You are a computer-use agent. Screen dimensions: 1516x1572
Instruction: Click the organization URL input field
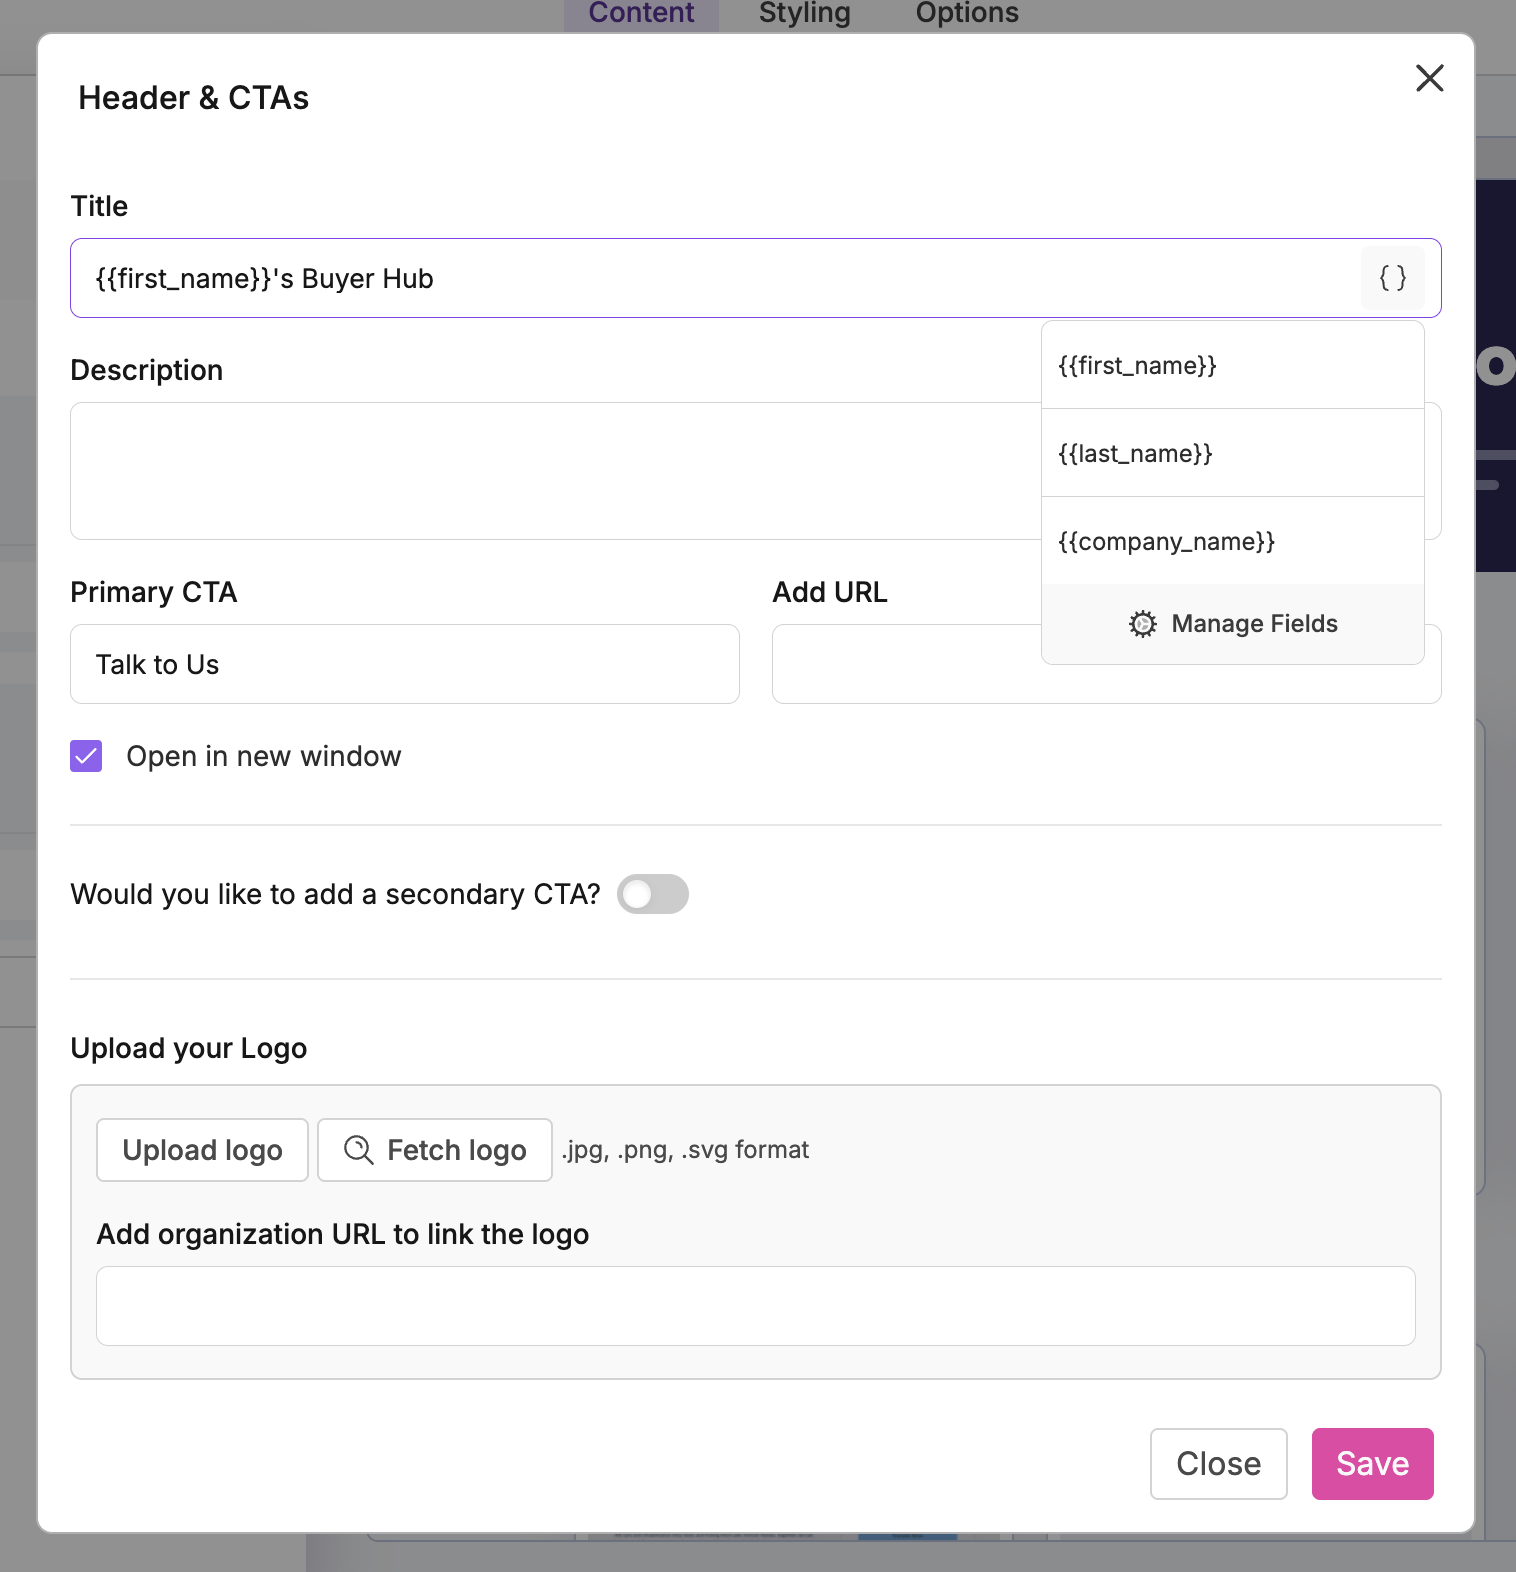point(755,1306)
